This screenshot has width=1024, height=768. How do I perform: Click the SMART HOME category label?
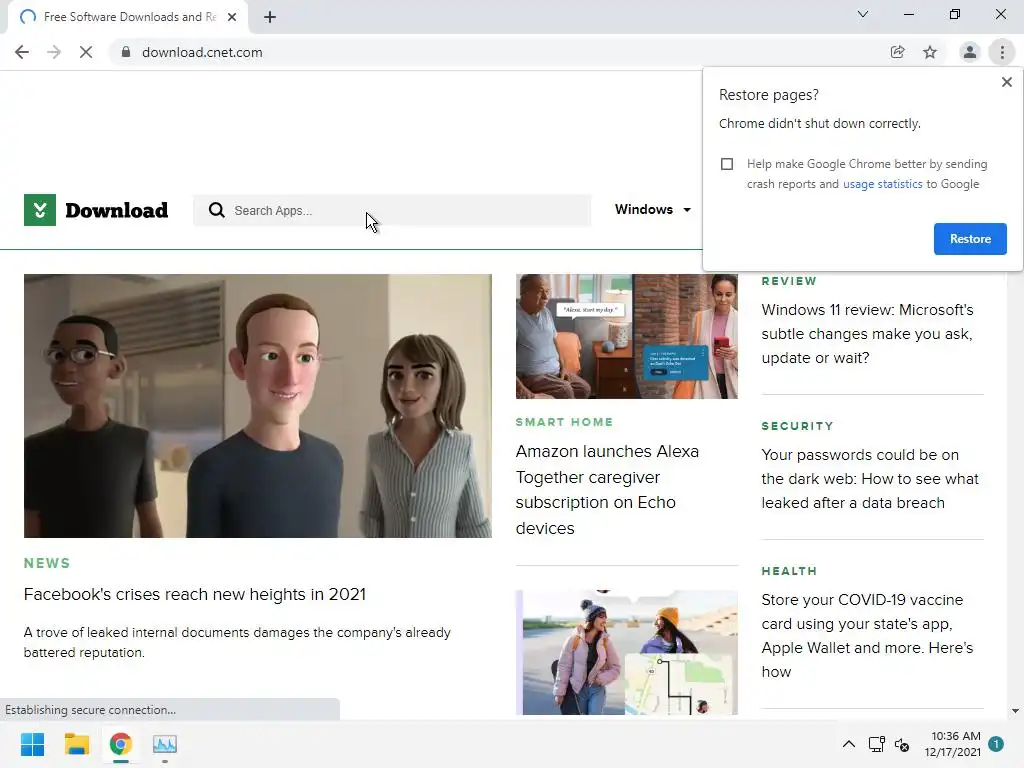564,422
